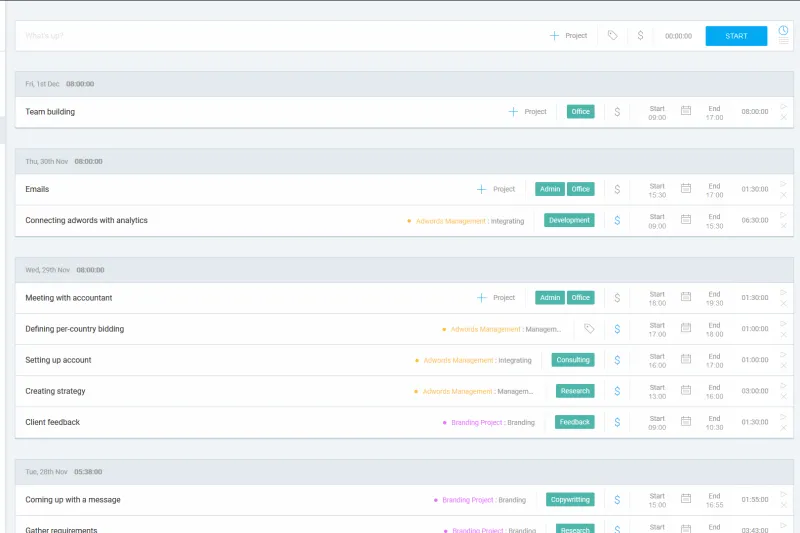800x533 pixels.
Task: Toggle billable on the new entry bar
Action: pos(640,36)
